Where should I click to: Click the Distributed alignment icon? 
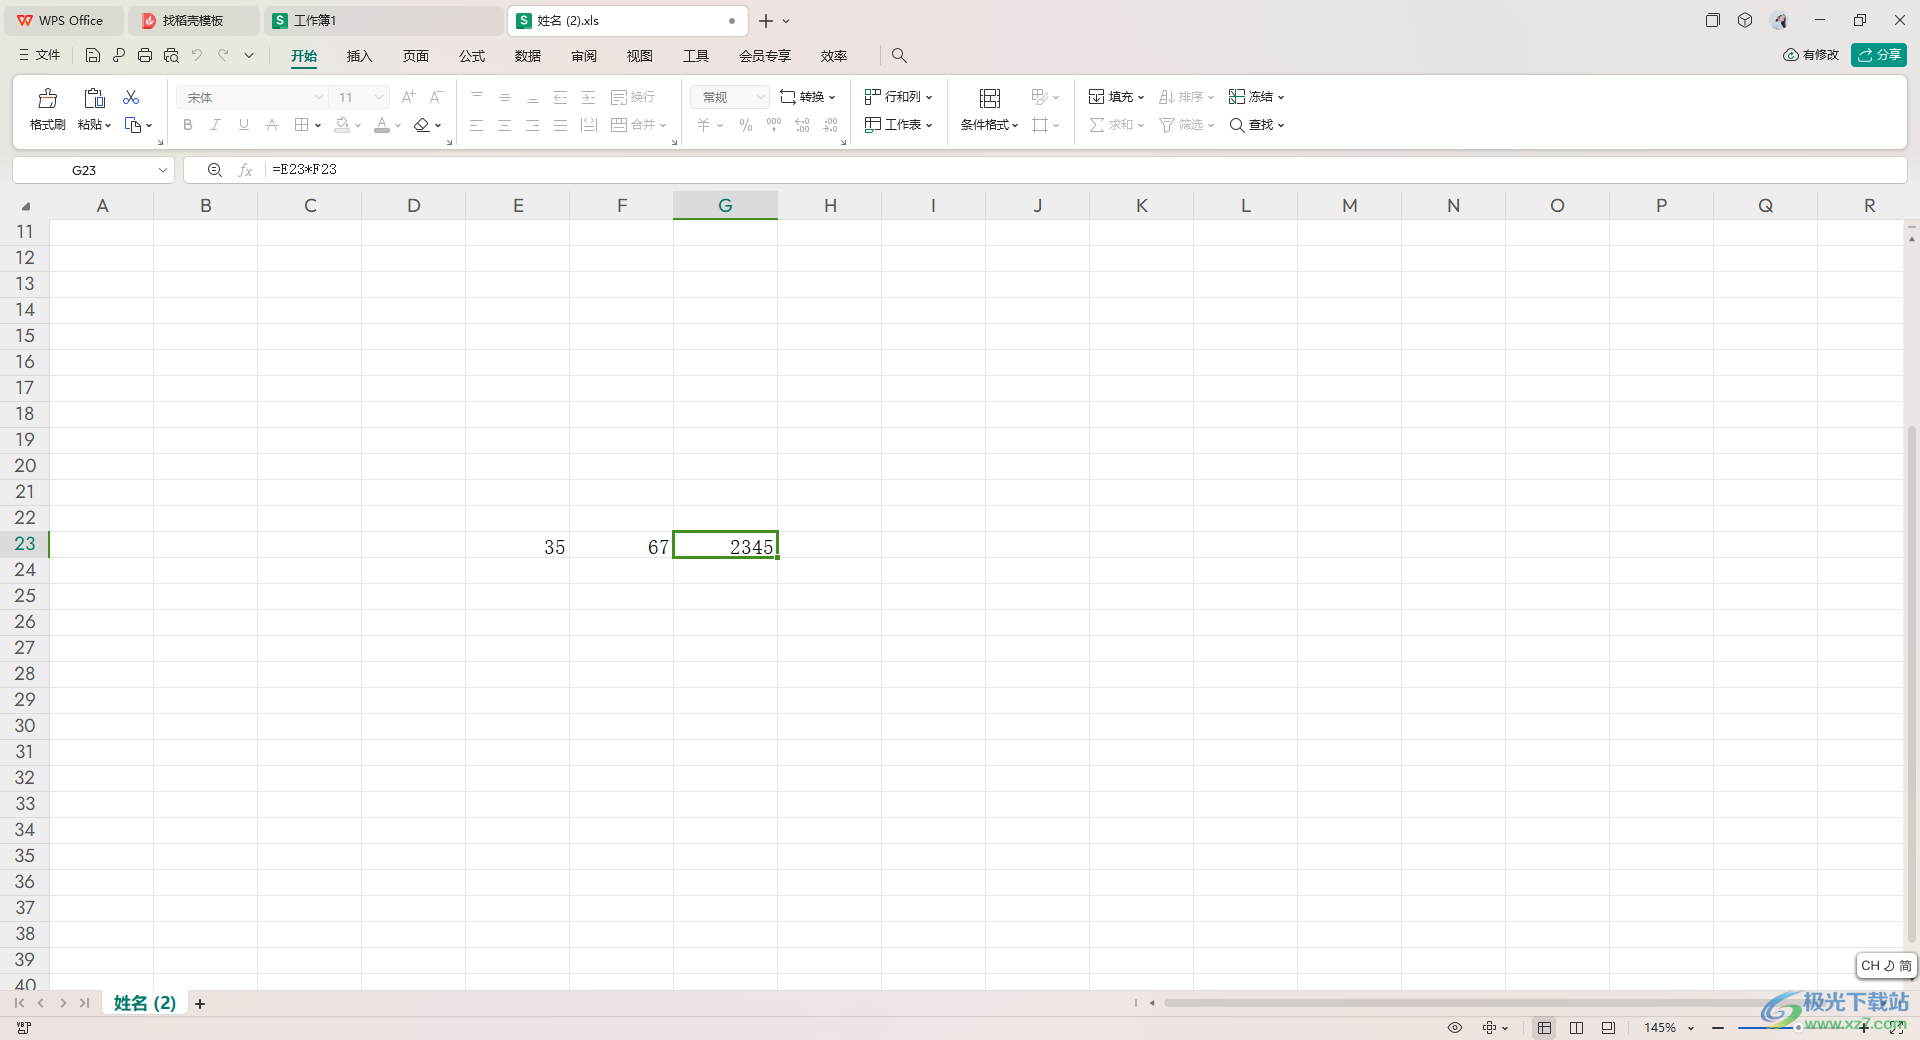[589, 125]
